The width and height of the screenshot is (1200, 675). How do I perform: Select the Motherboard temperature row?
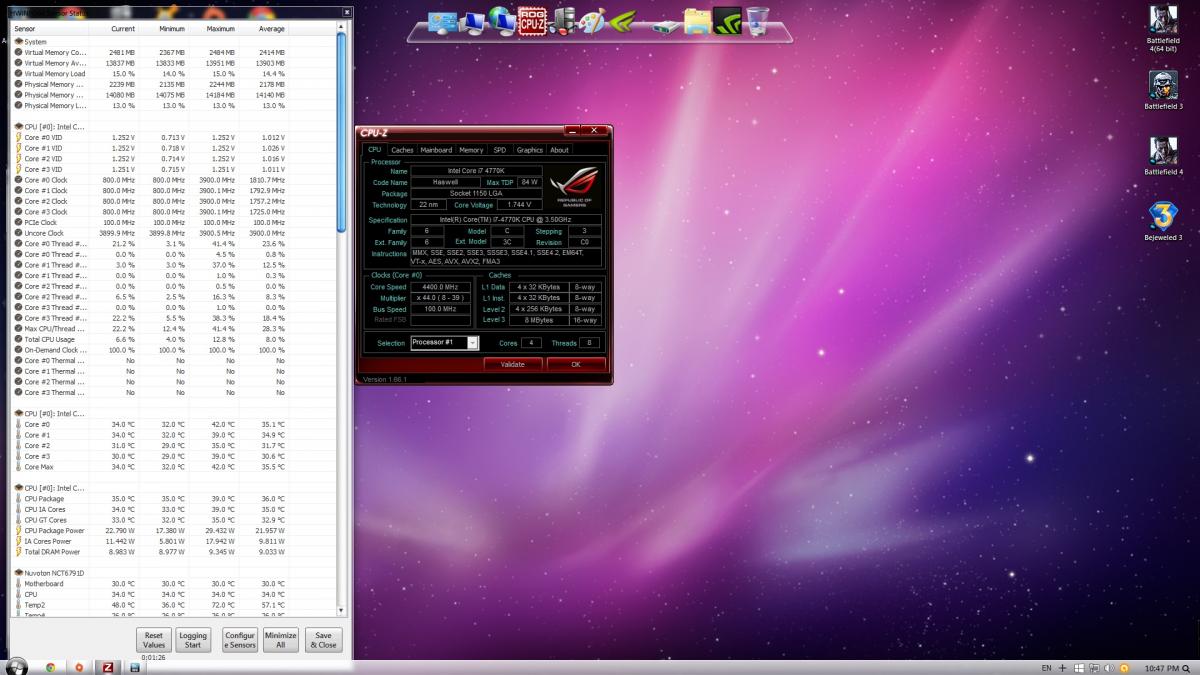point(175,584)
